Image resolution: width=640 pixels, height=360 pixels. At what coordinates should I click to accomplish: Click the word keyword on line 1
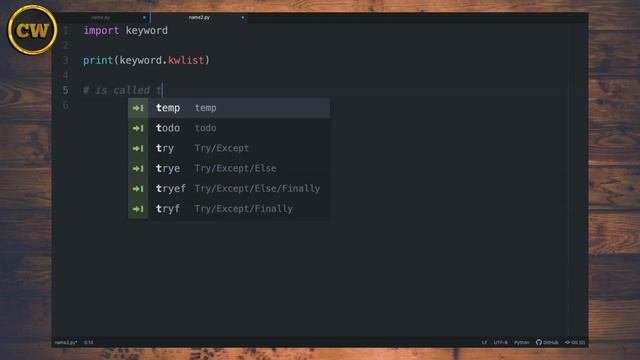pos(147,31)
